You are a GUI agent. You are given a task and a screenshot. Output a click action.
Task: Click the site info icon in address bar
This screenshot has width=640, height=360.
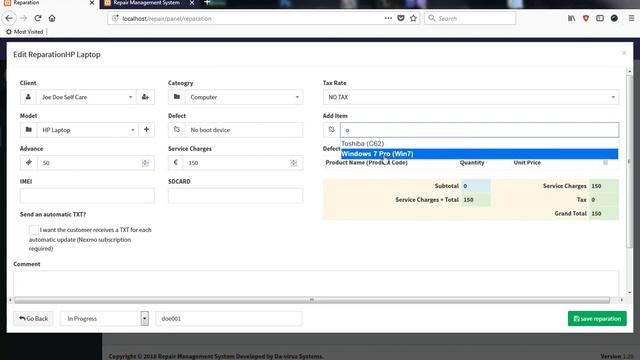[115, 18]
